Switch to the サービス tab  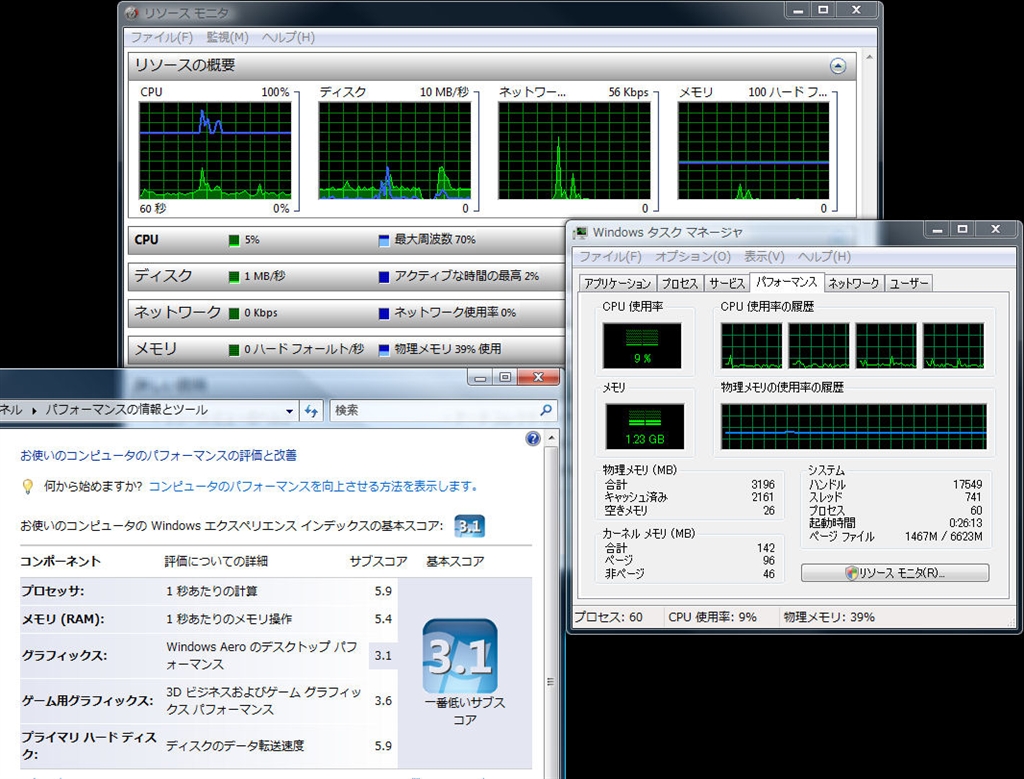[x=726, y=283]
